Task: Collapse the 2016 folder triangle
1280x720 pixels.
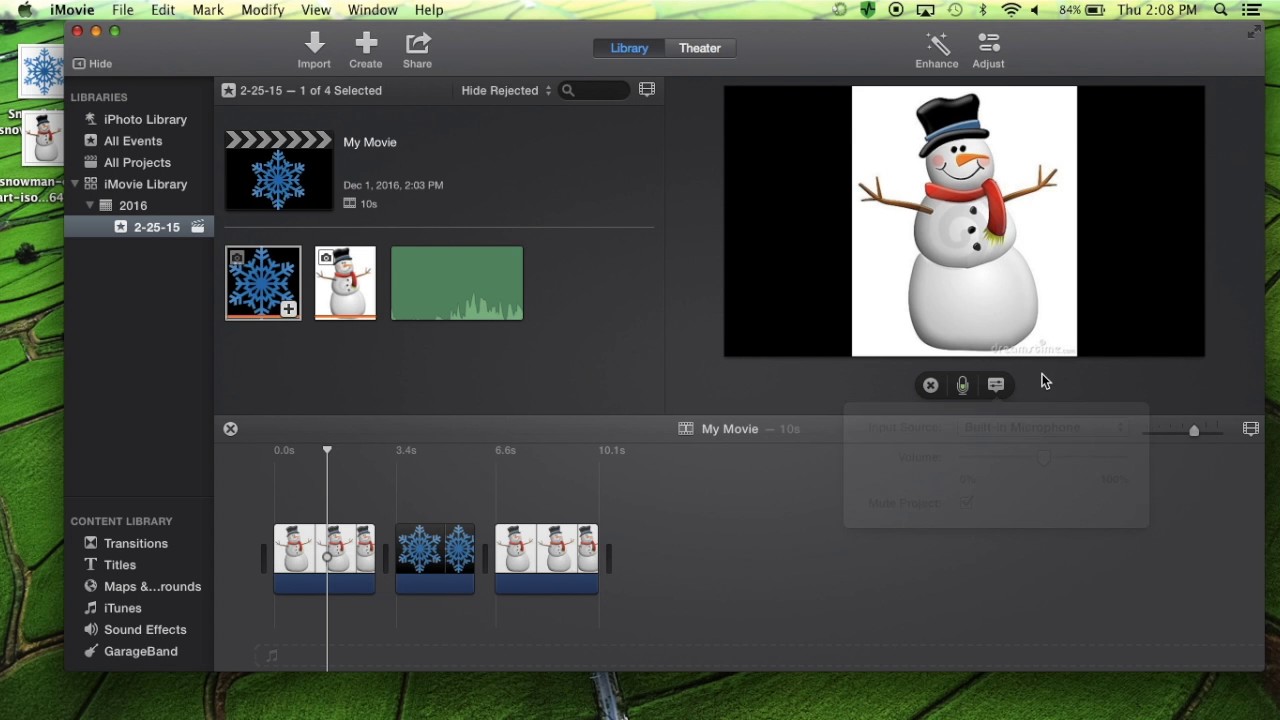Action: tap(89, 205)
